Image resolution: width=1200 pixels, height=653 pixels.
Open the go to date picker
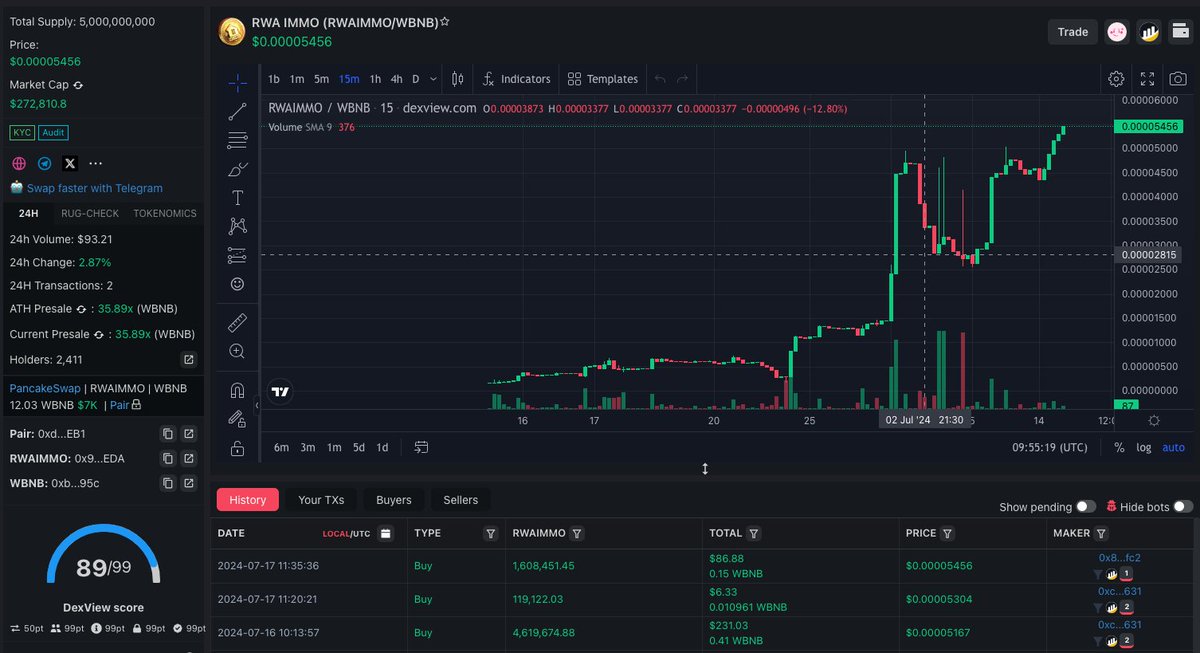pos(421,447)
